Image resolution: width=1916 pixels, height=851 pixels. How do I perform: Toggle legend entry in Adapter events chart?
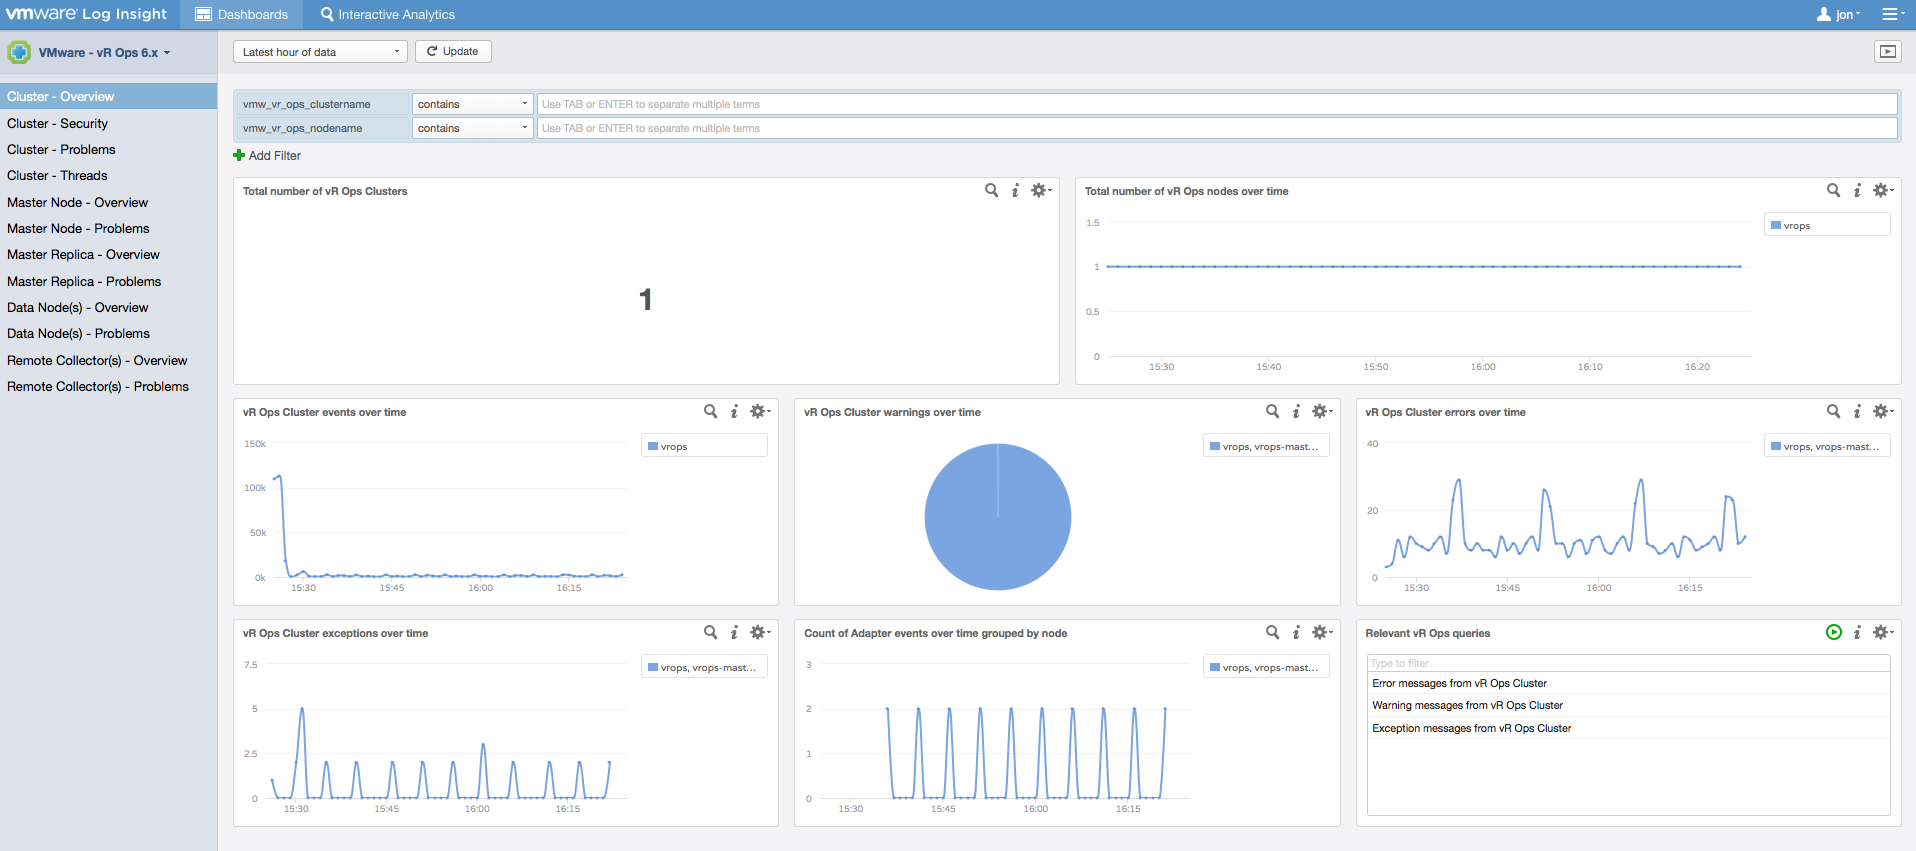coord(1266,667)
